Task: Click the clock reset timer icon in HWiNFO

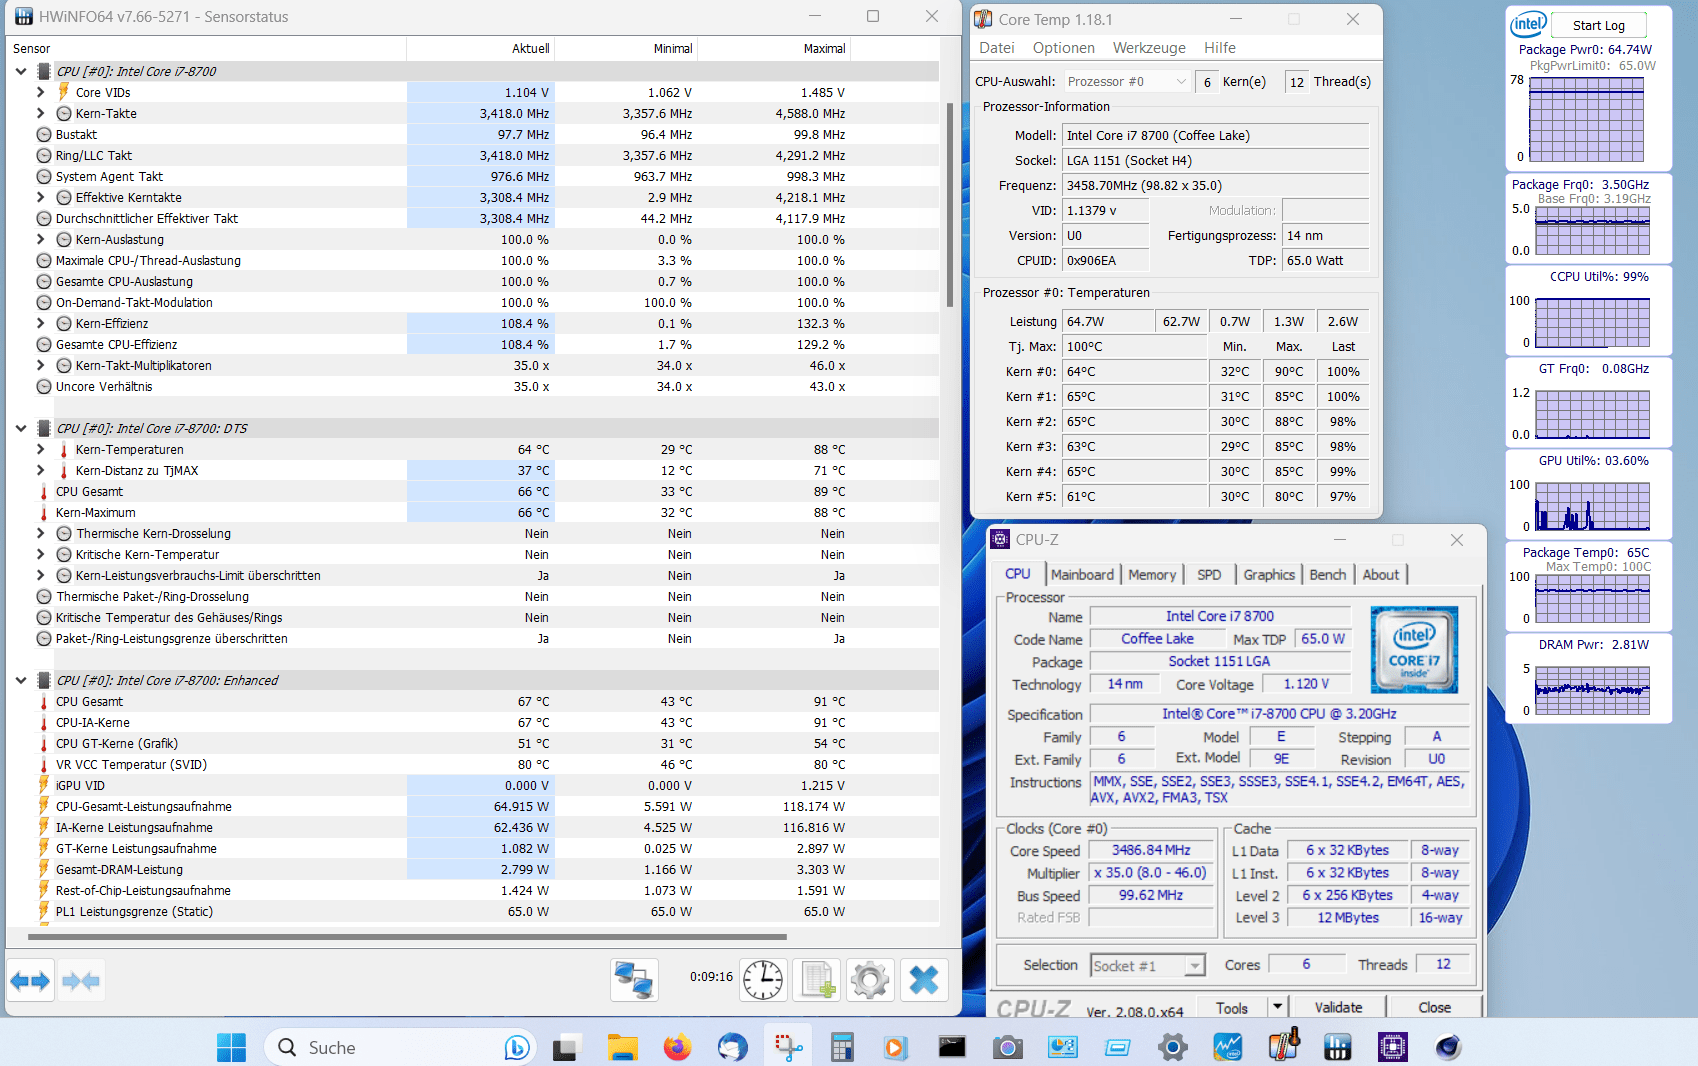Action: coord(762,980)
